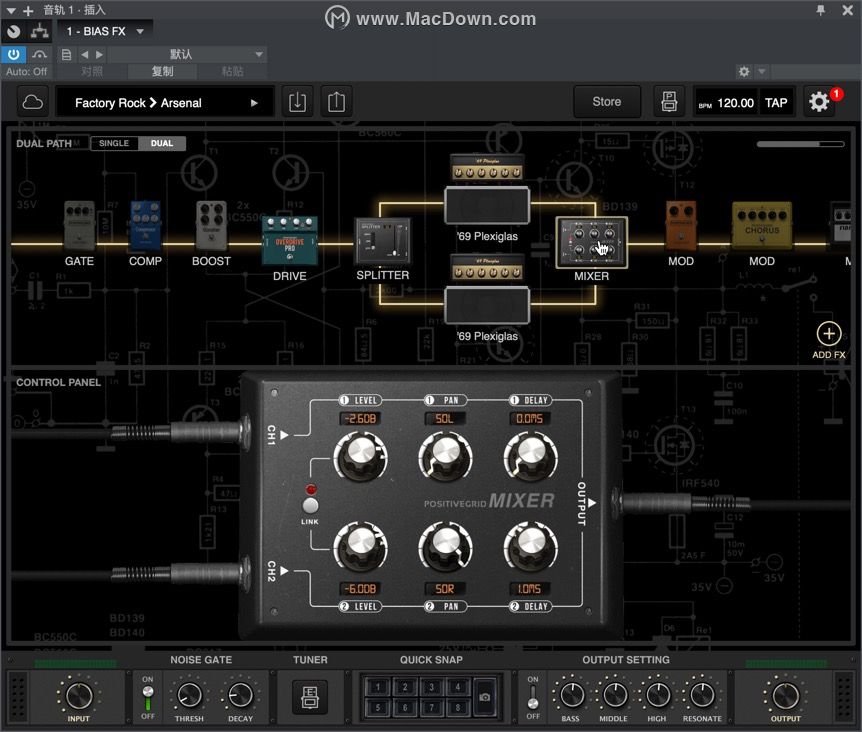Pin the plugin window
862x732 pixels.
pos(820,10)
